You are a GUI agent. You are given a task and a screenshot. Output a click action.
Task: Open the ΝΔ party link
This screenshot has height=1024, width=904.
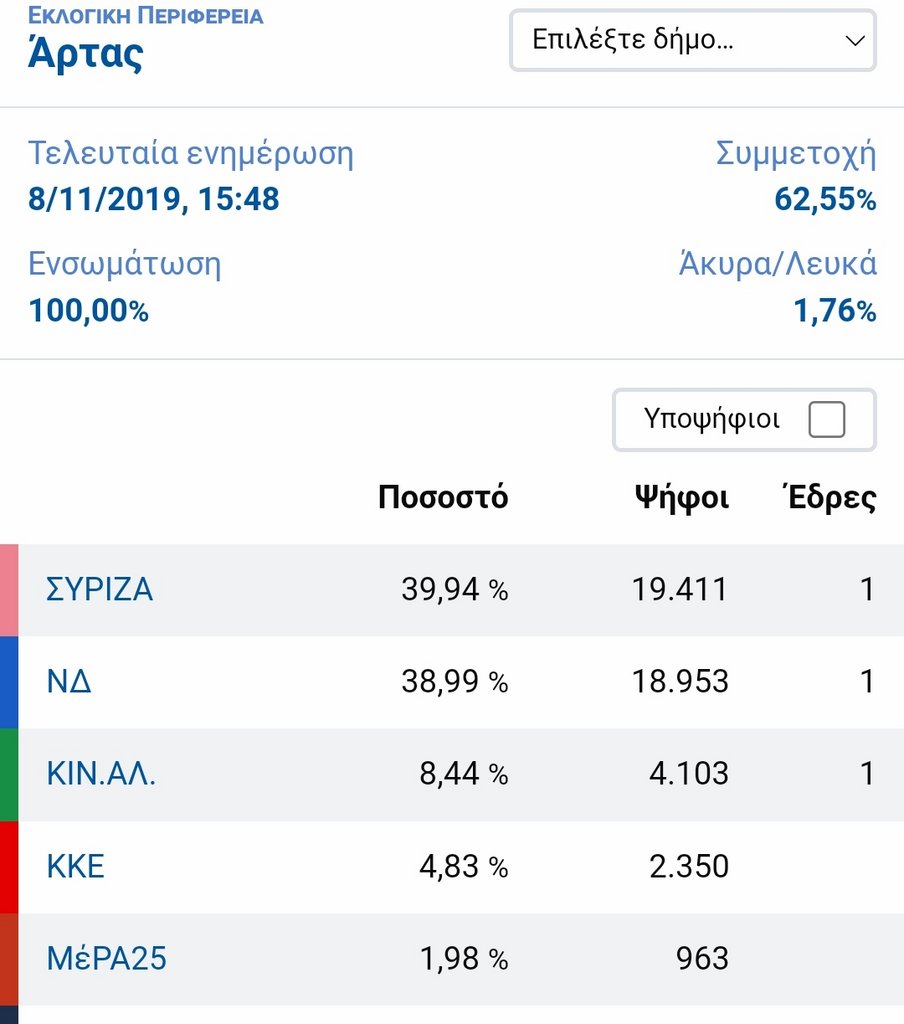pos(69,682)
